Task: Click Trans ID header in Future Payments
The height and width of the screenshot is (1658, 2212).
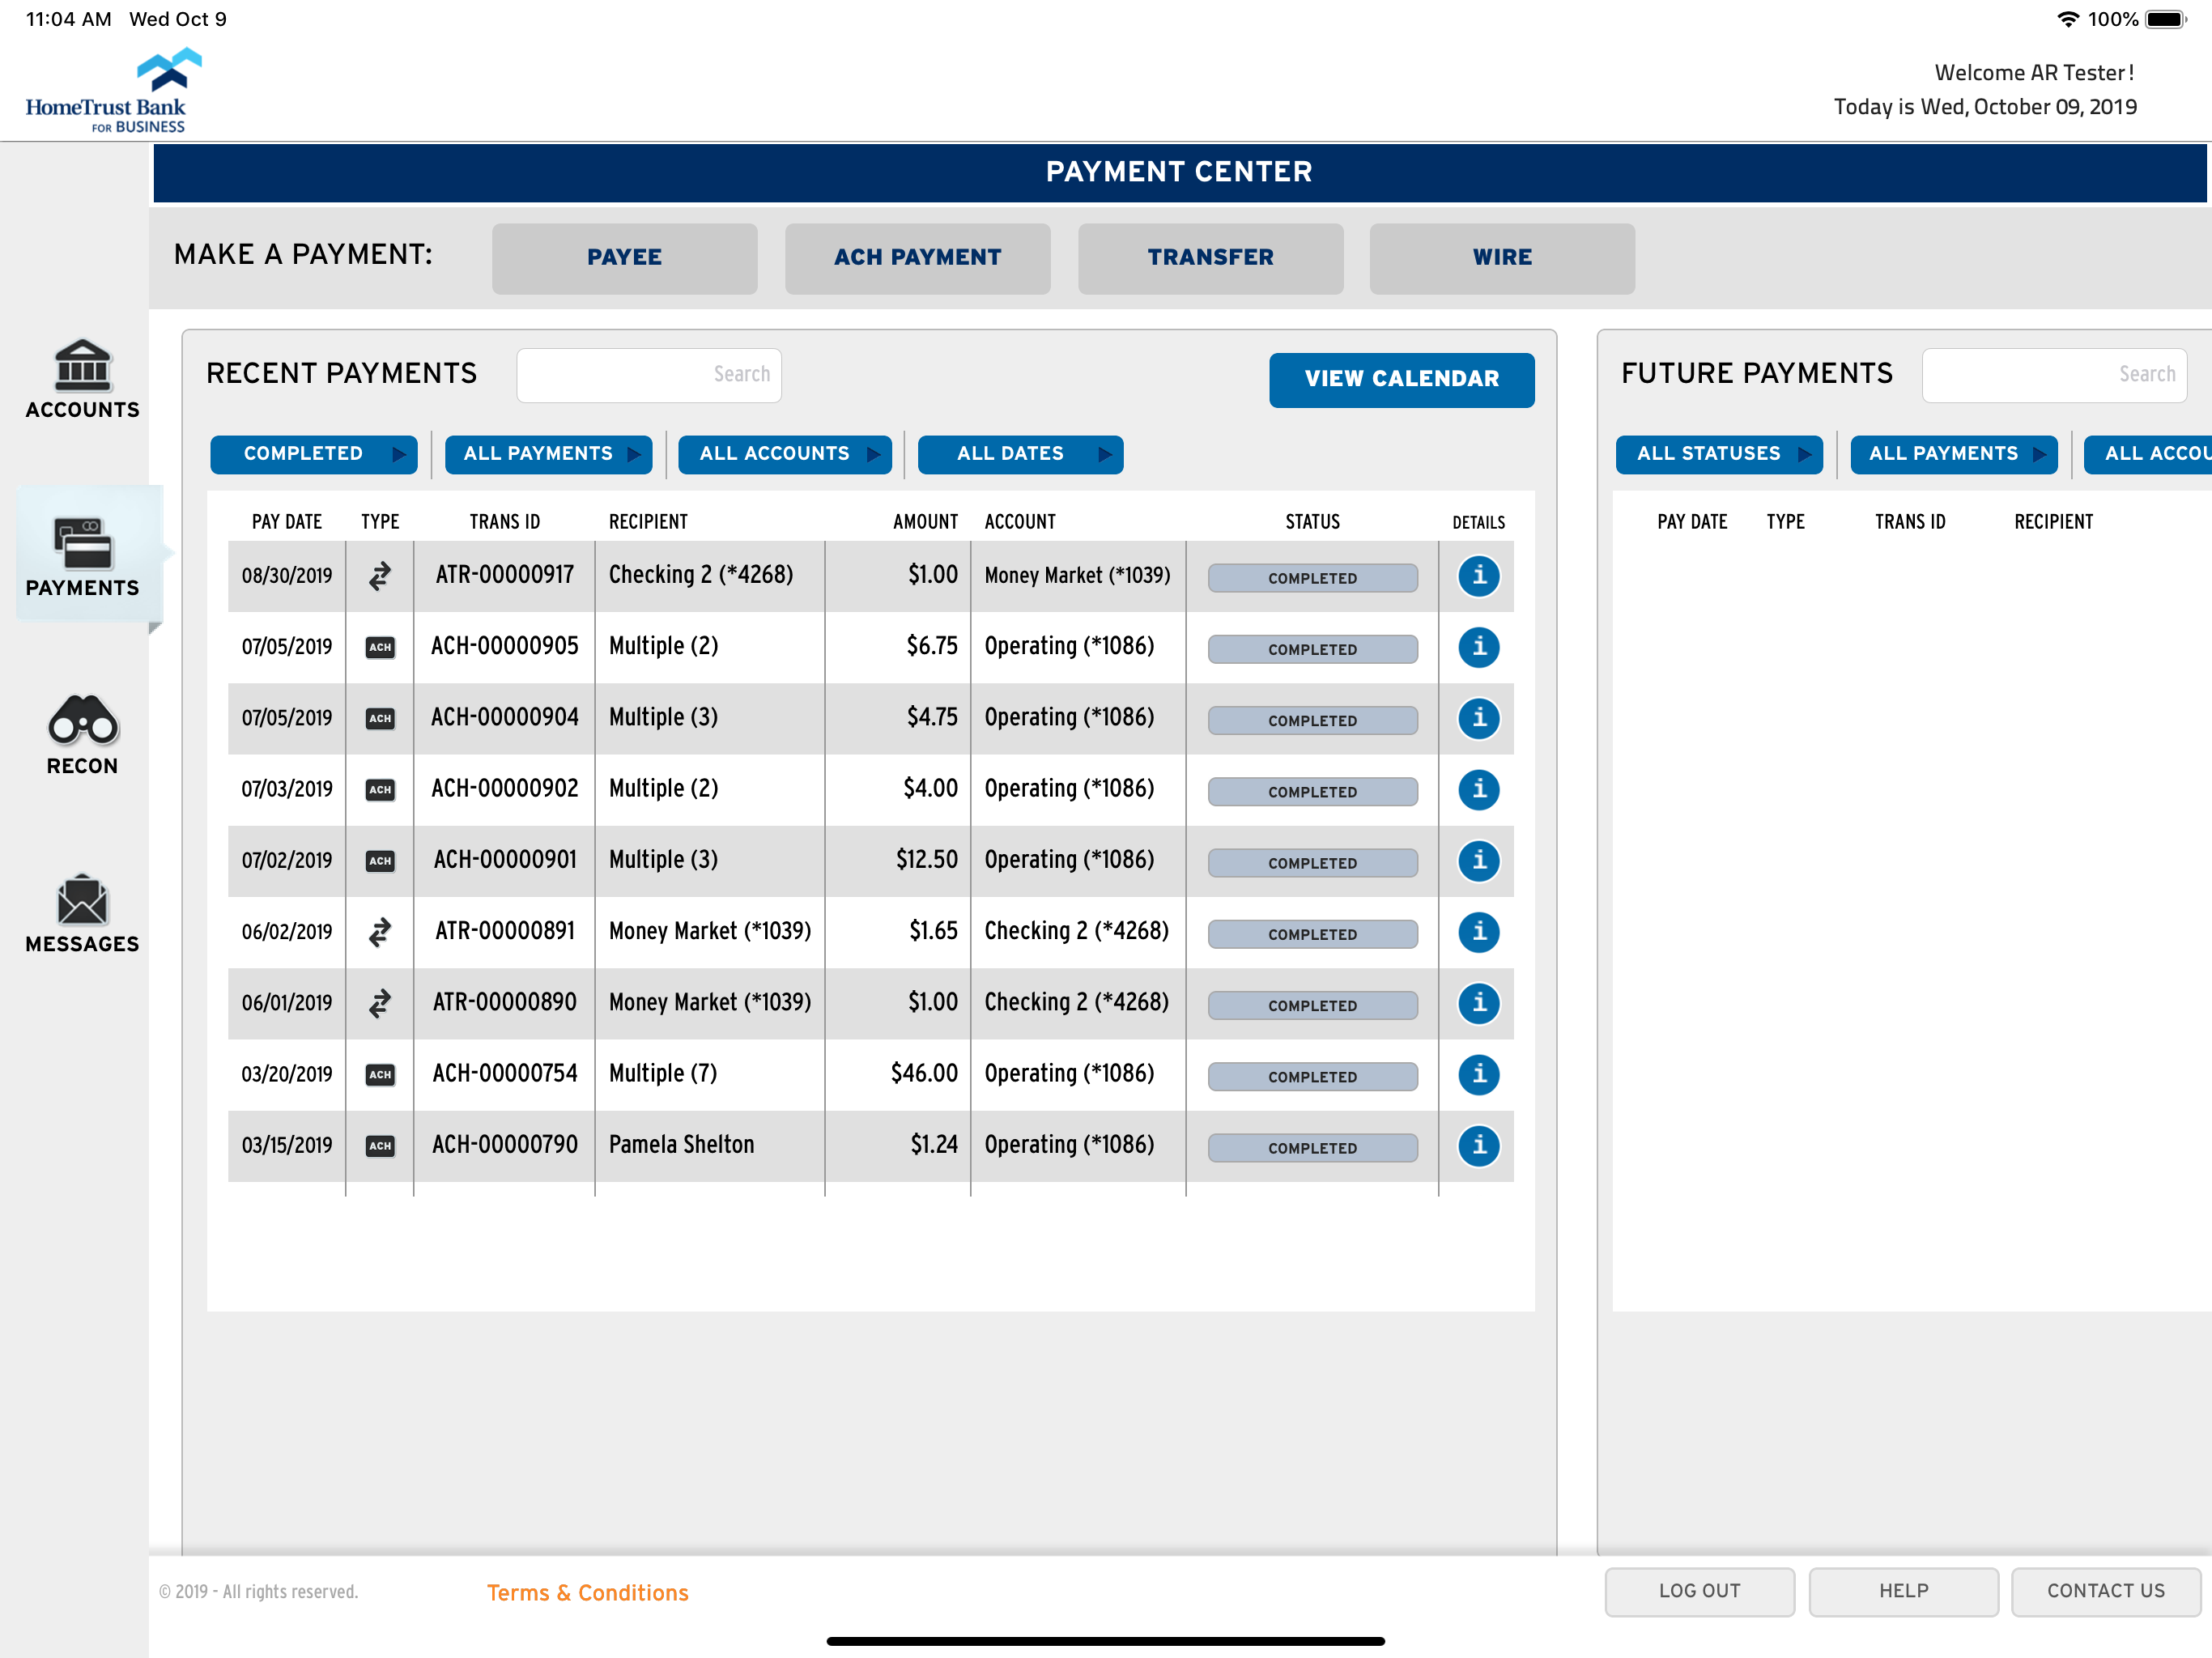Action: tap(1910, 522)
